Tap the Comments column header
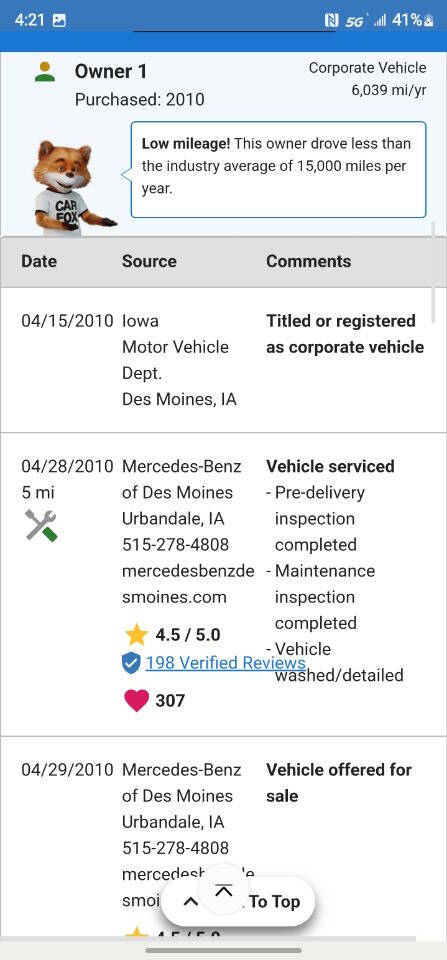 click(309, 261)
